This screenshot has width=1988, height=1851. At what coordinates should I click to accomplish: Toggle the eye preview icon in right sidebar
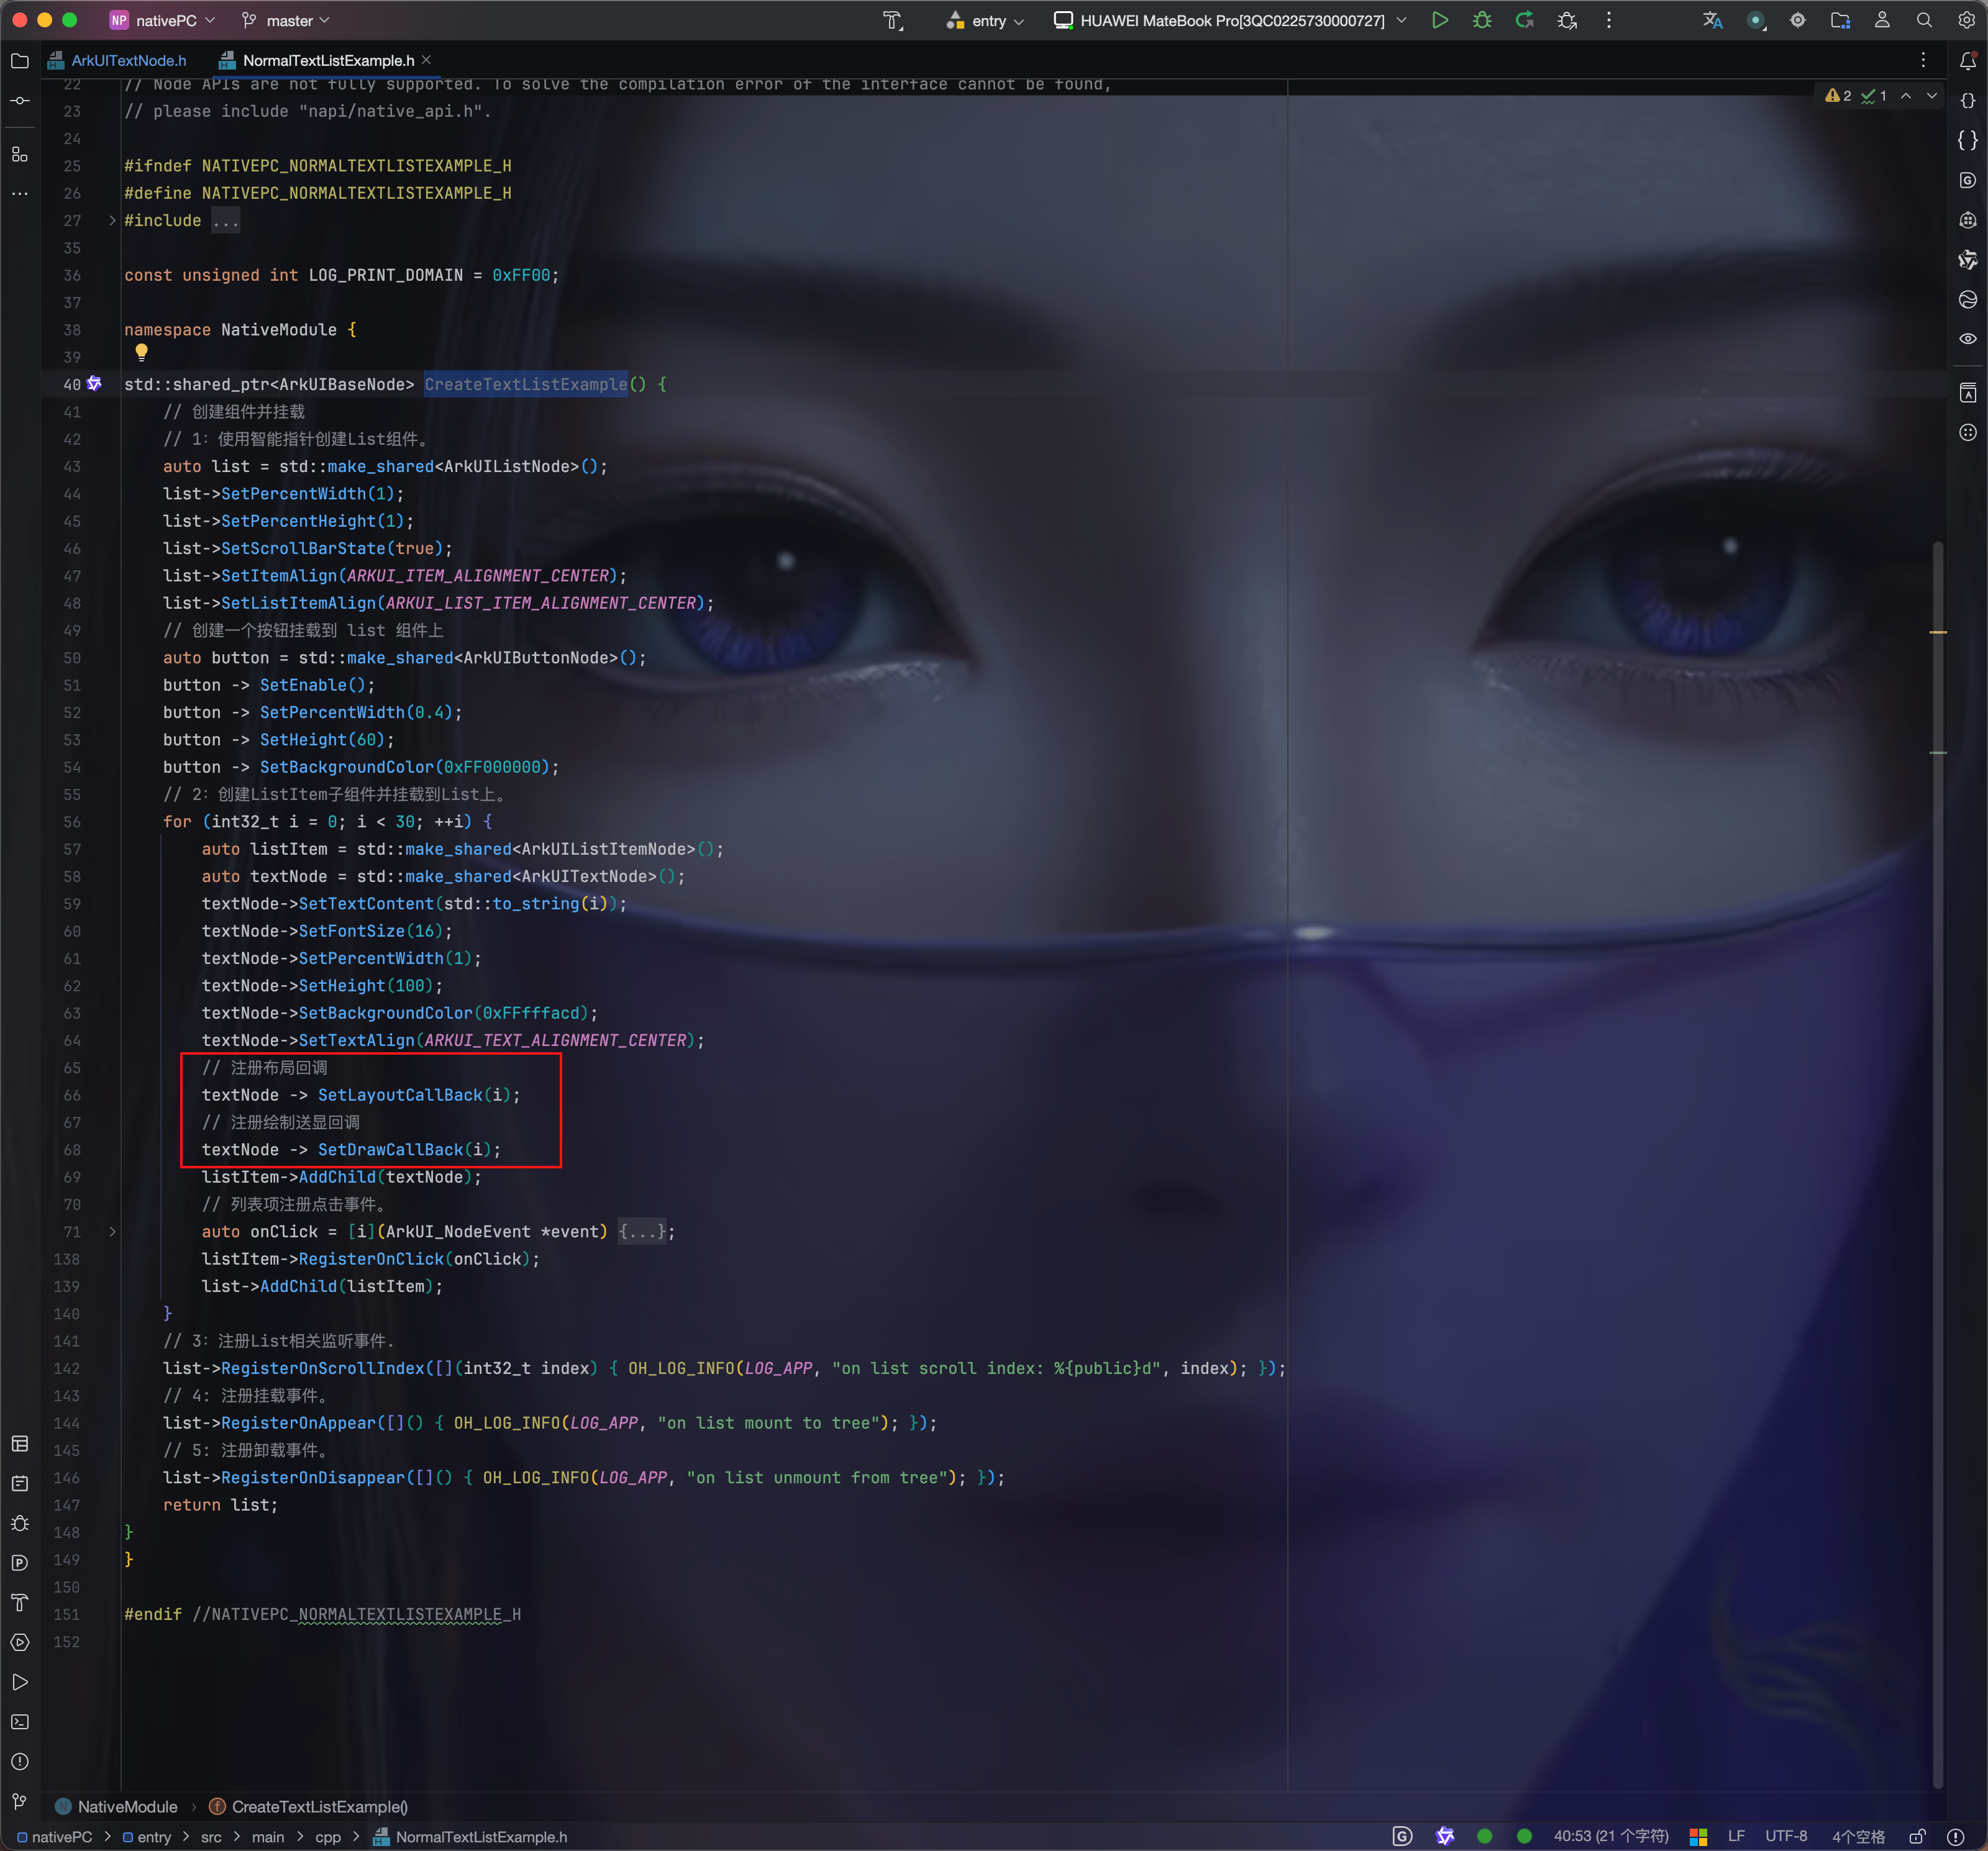click(x=1967, y=339)
